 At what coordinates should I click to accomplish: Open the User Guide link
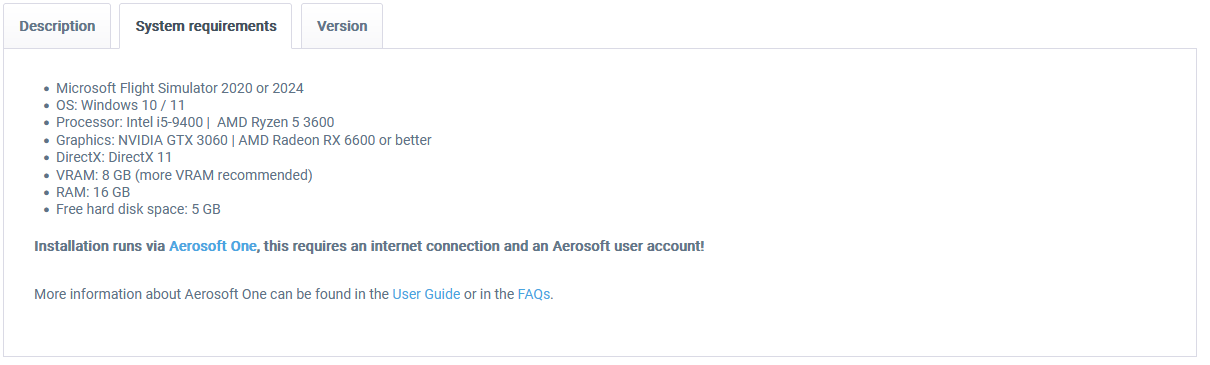tap(426, 294)
